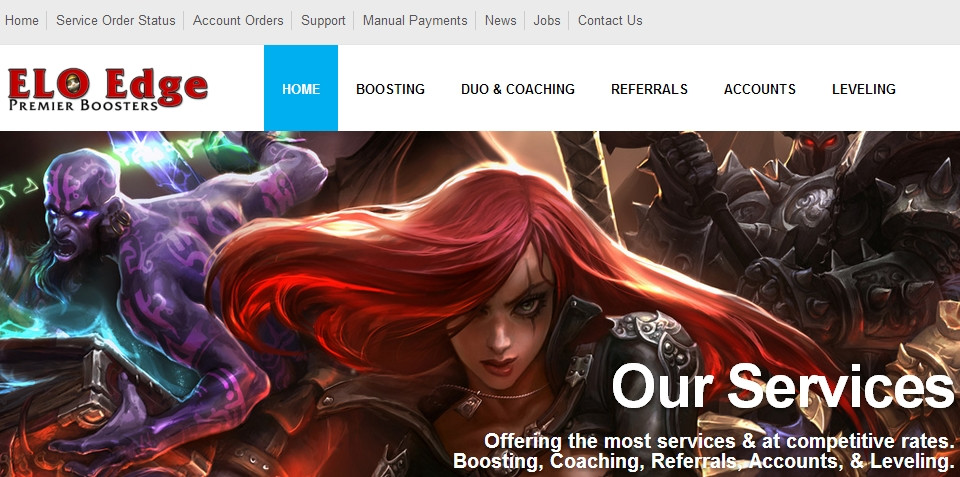Select the highlighted HOME tab in main navigation

click(301, 88)
